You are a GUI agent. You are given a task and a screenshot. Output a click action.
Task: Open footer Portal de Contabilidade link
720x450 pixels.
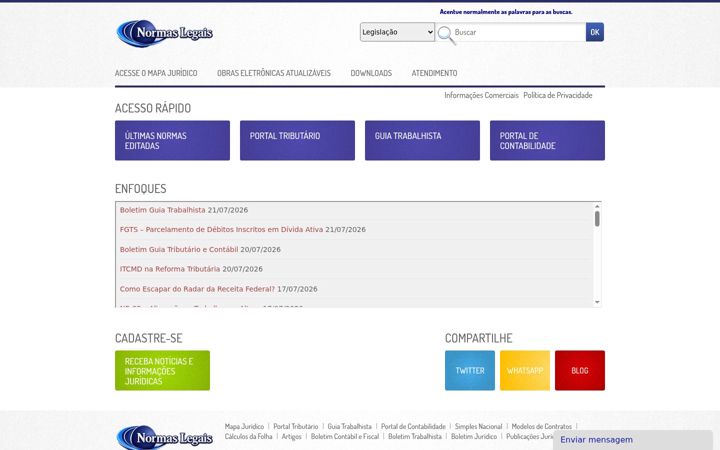[413, 427]
